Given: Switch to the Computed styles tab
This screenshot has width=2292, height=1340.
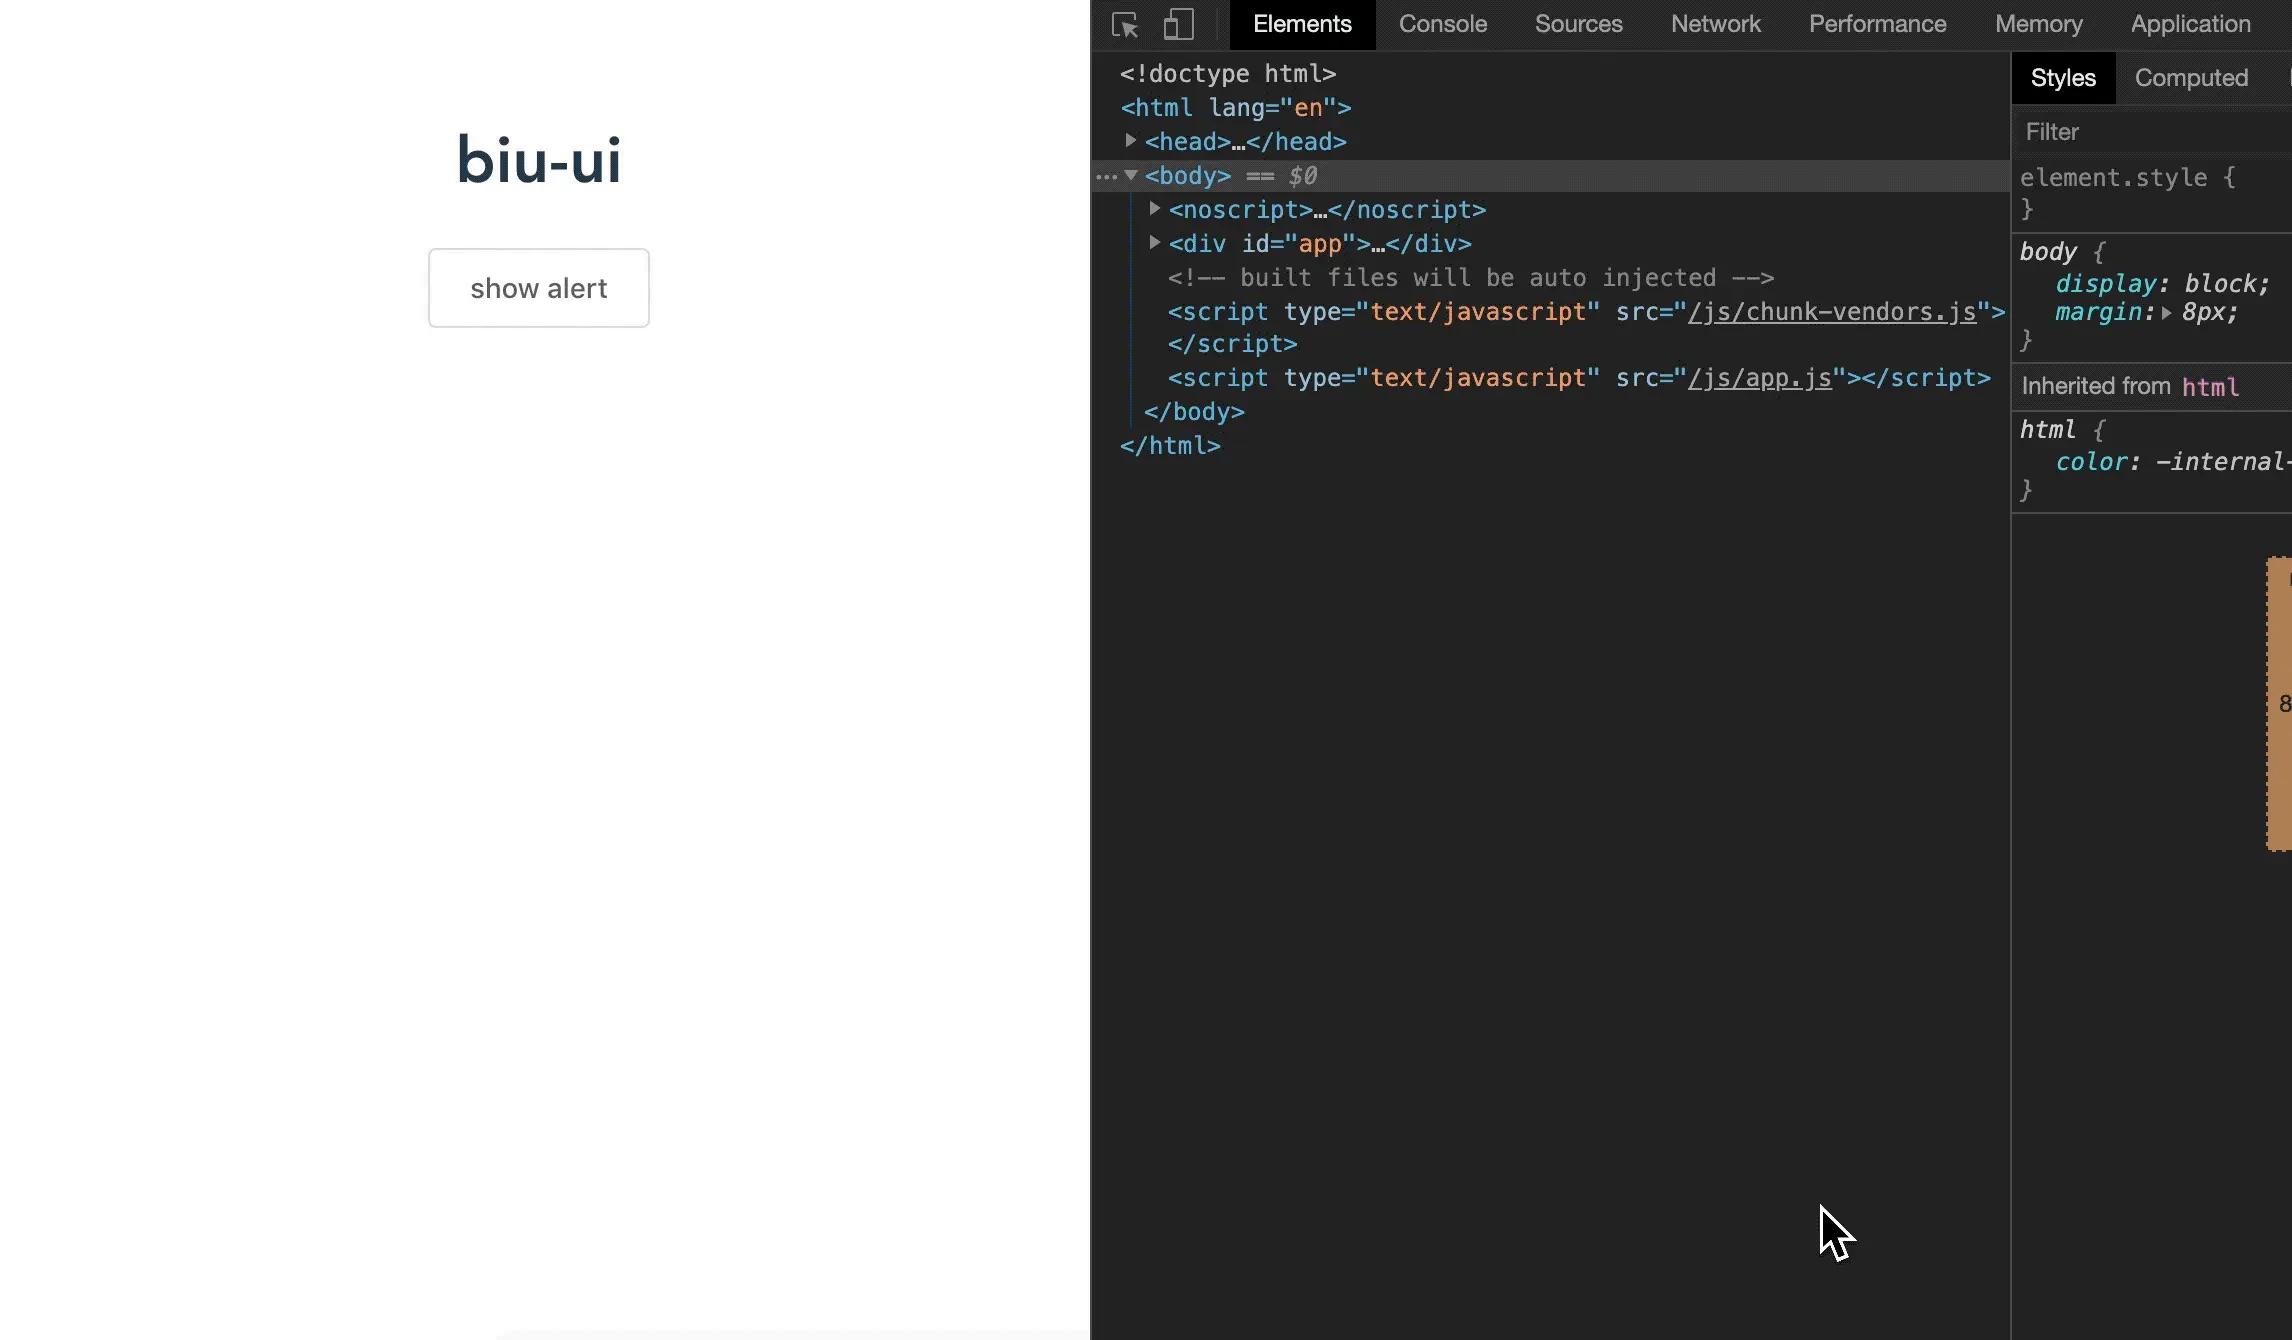Looking at the screenshot, I should coord(2191,78).
